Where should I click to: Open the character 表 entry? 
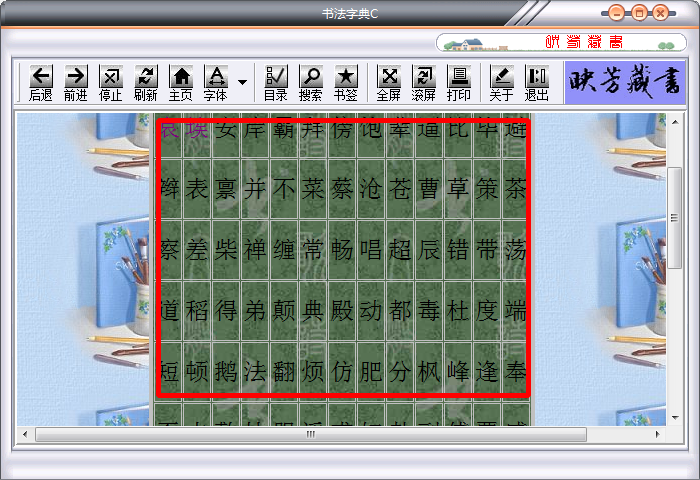coord(197,189)
